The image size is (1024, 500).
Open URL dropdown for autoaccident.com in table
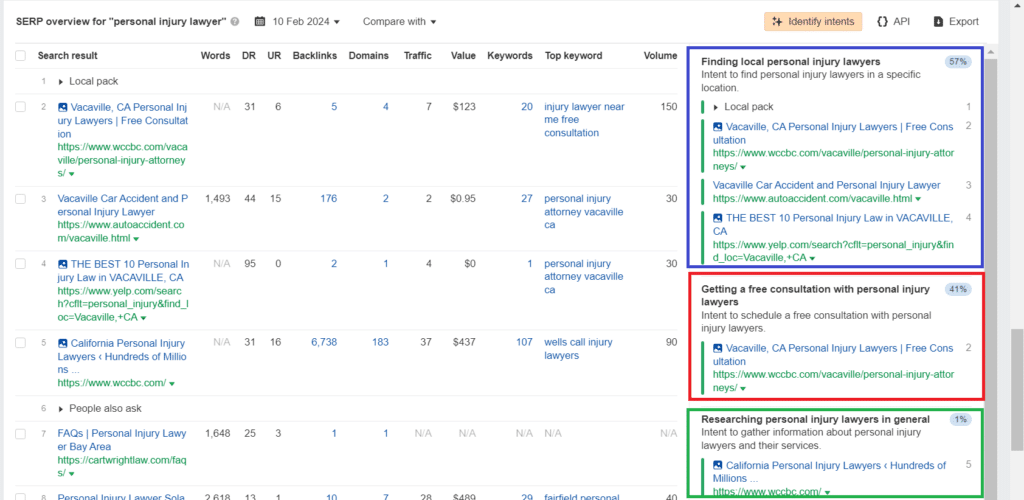[x=135, y=240]
